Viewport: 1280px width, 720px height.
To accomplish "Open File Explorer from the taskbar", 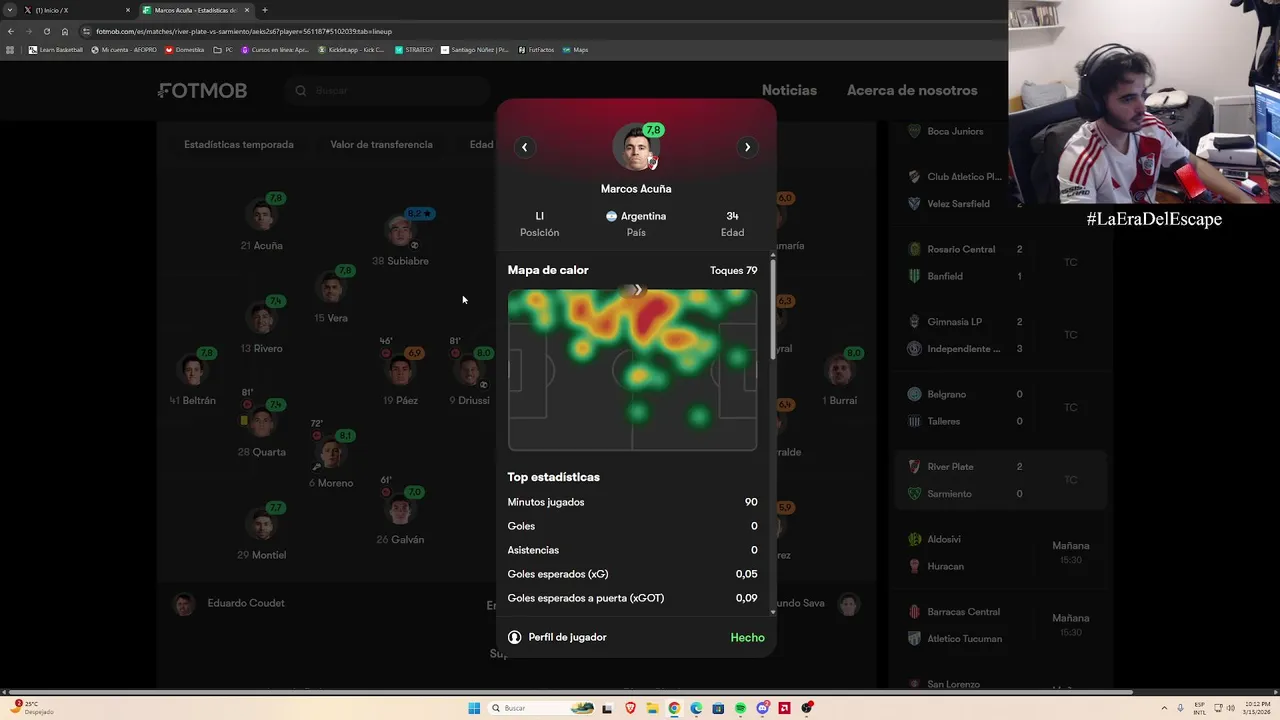I will pyautogui.click(x=652, y=708).
